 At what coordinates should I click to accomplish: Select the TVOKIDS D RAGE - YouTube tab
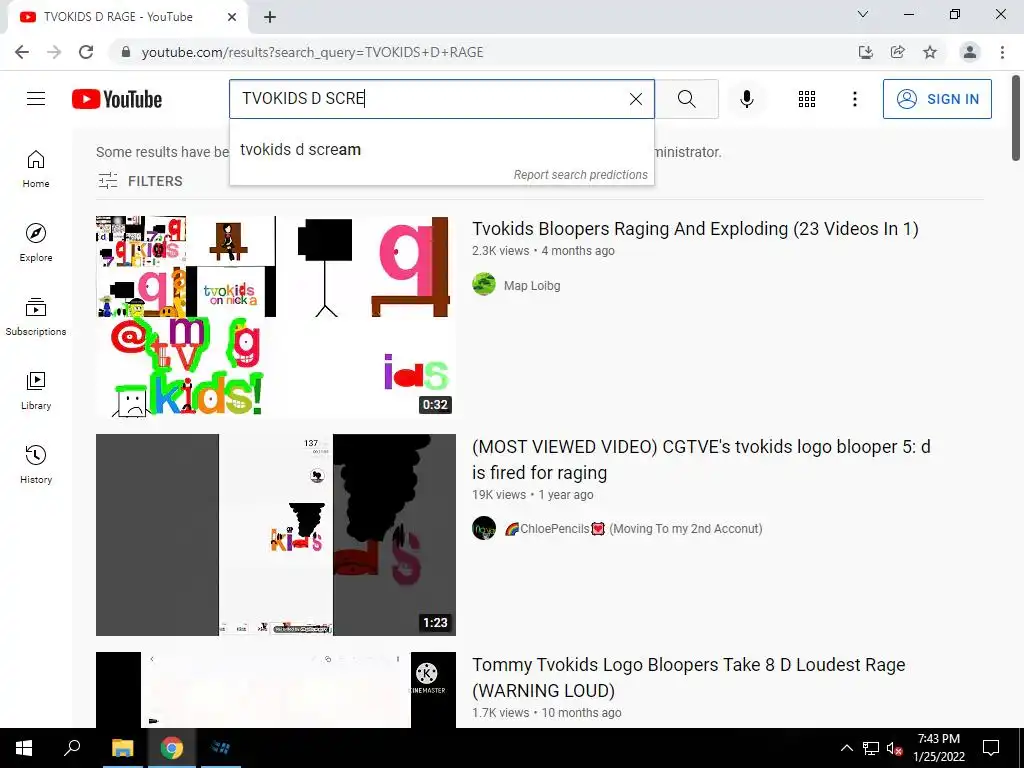point(127,17)
